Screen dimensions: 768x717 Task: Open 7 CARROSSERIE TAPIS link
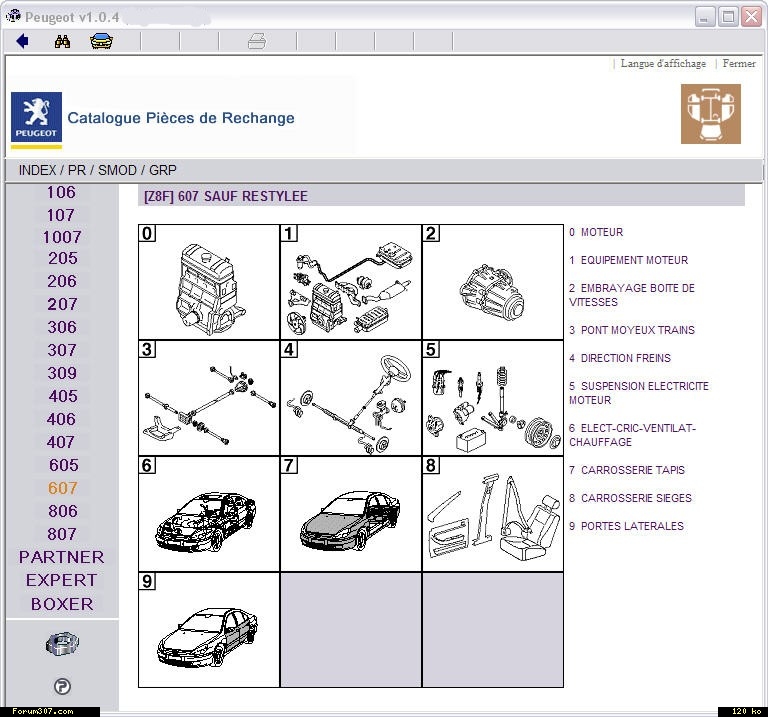(627, 470)
